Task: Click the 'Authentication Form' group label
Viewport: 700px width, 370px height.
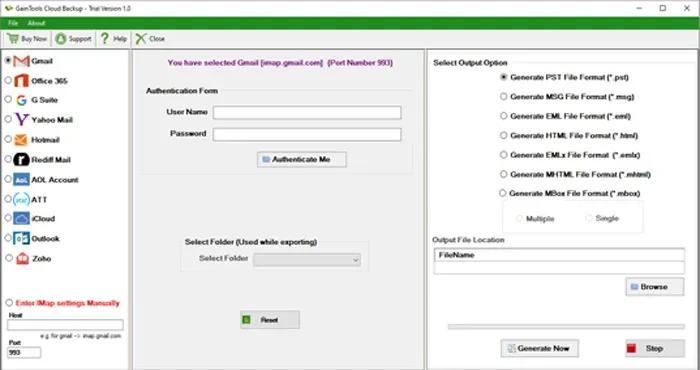Action: [x=182, y=91]
